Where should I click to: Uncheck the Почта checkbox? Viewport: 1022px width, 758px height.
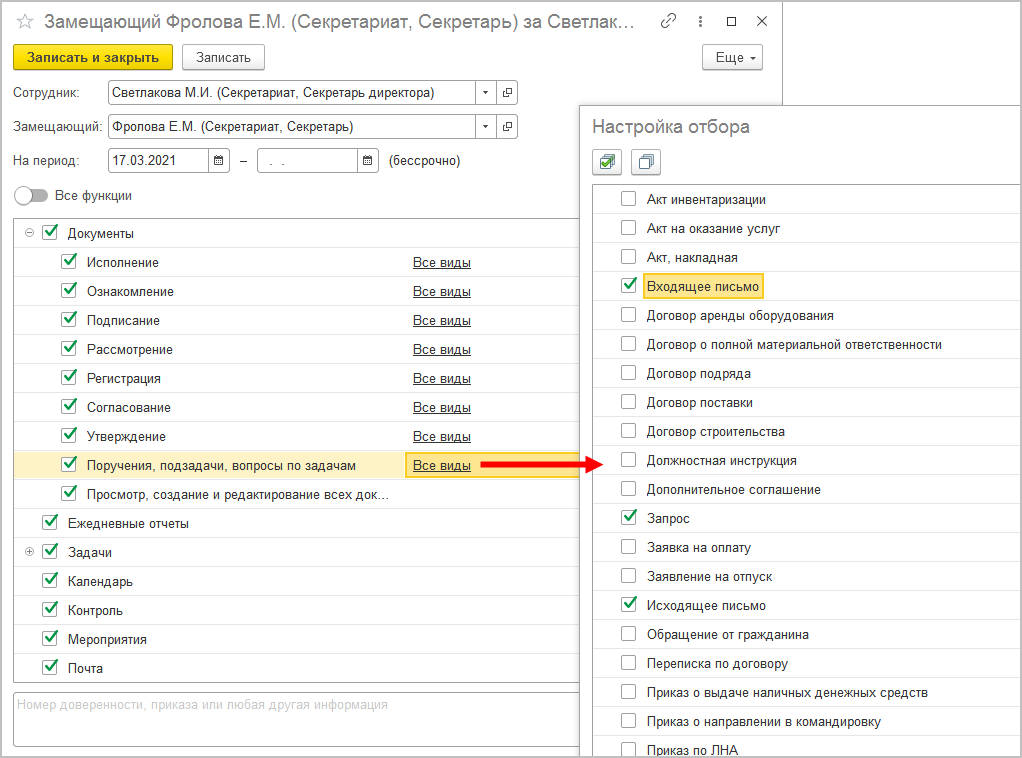pyautogui.click(x=49, y=668)
